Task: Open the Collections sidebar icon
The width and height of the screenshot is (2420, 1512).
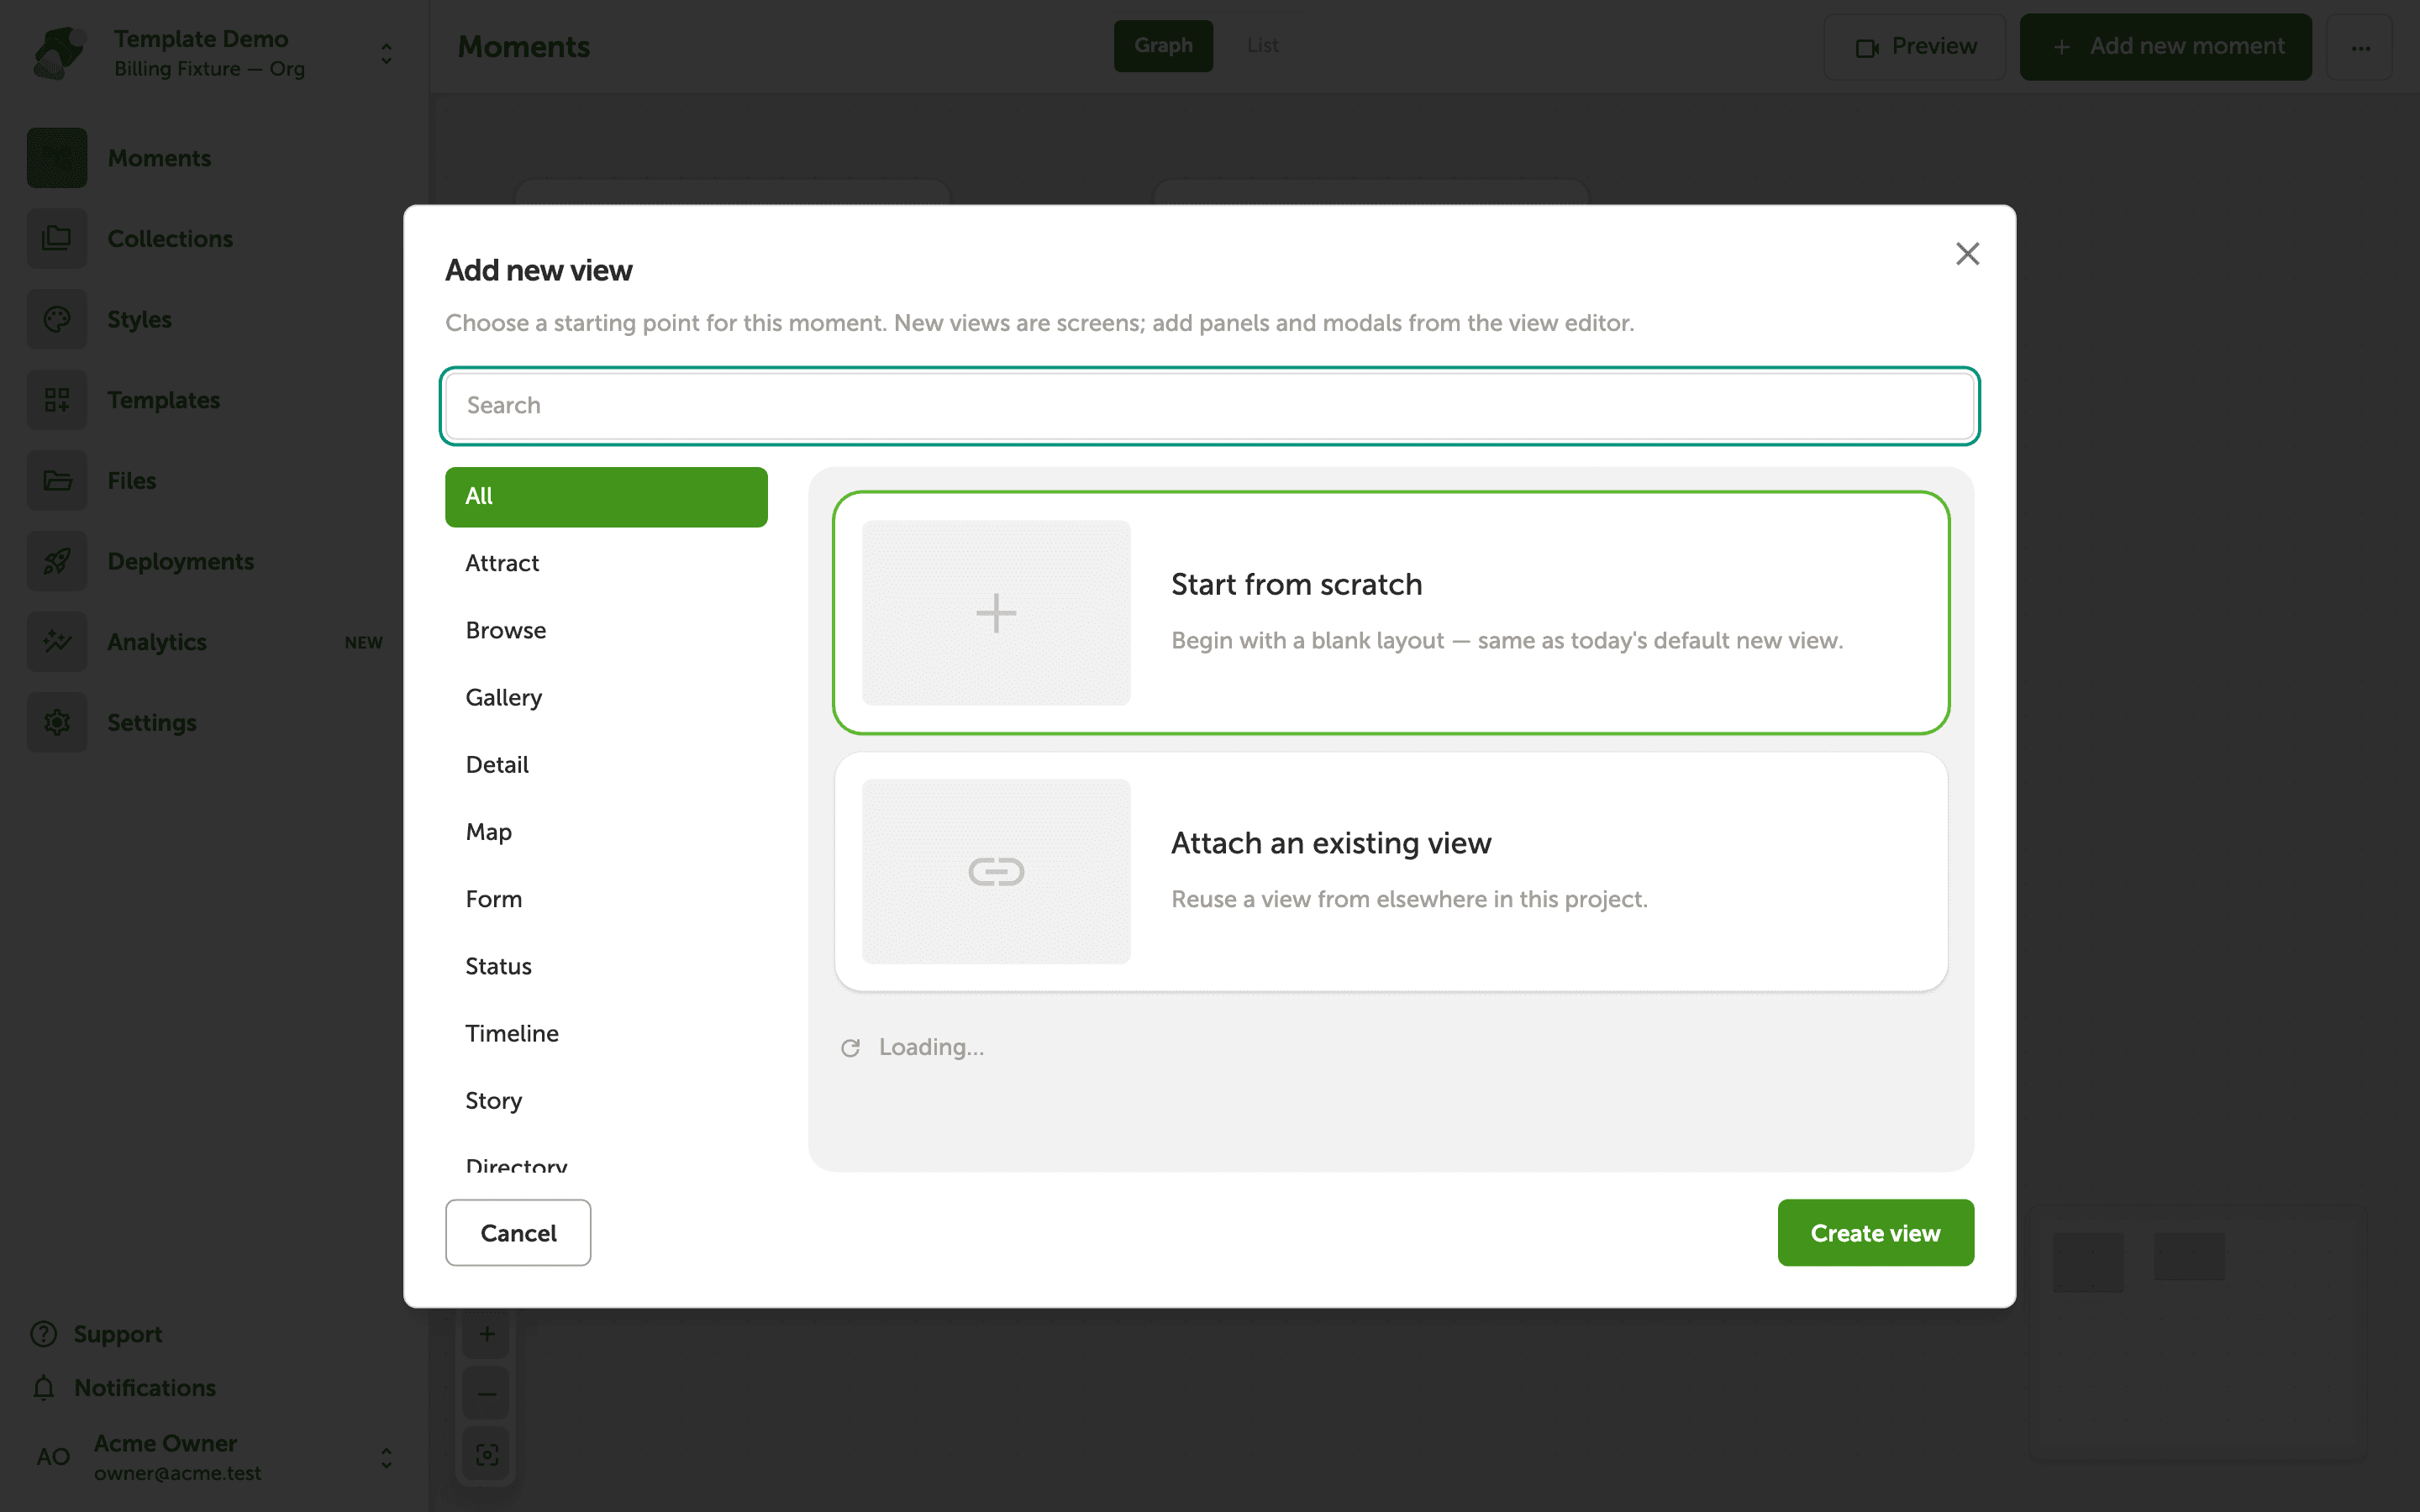Action: pos(57,238)
